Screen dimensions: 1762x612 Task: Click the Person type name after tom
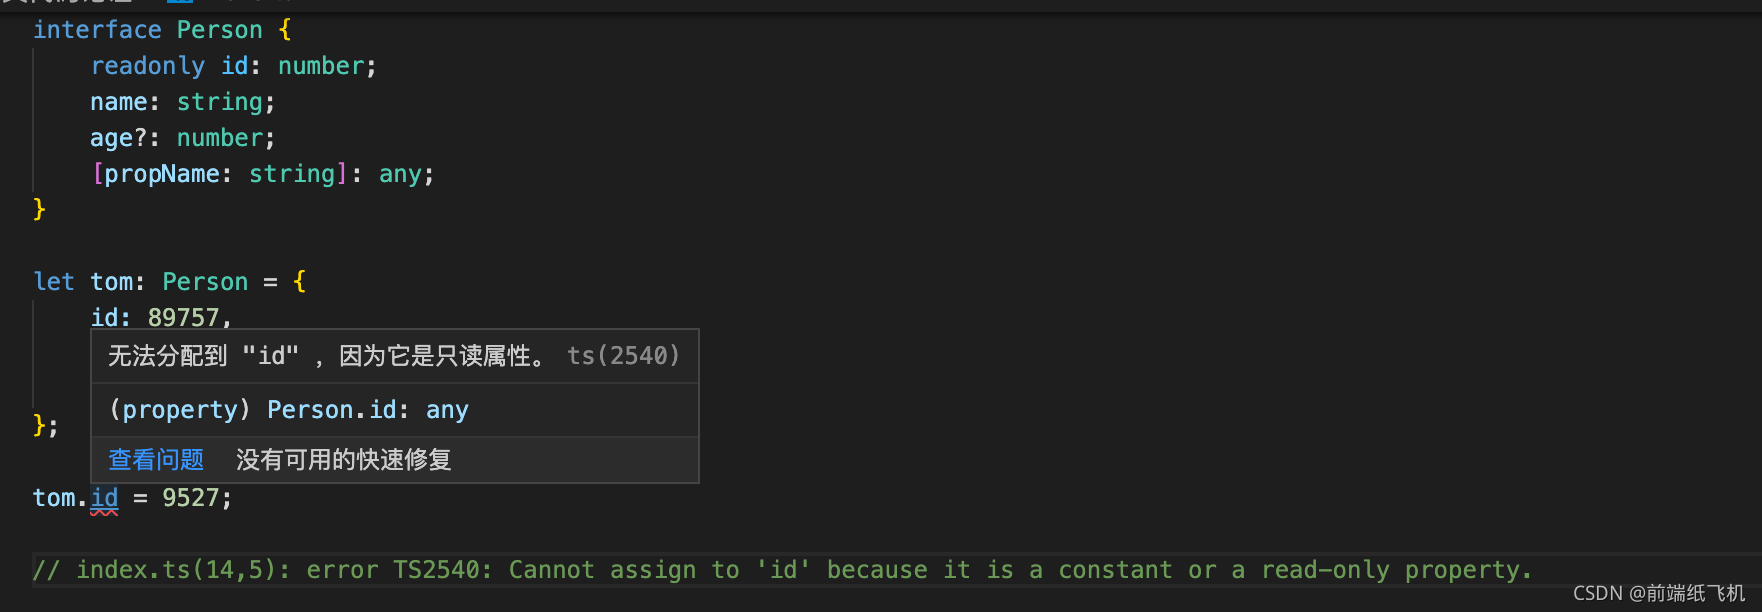click(204, 281)
